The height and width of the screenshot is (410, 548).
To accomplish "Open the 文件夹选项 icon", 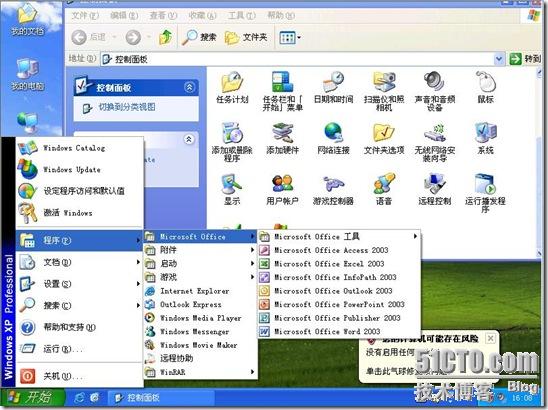I will 384,138.
